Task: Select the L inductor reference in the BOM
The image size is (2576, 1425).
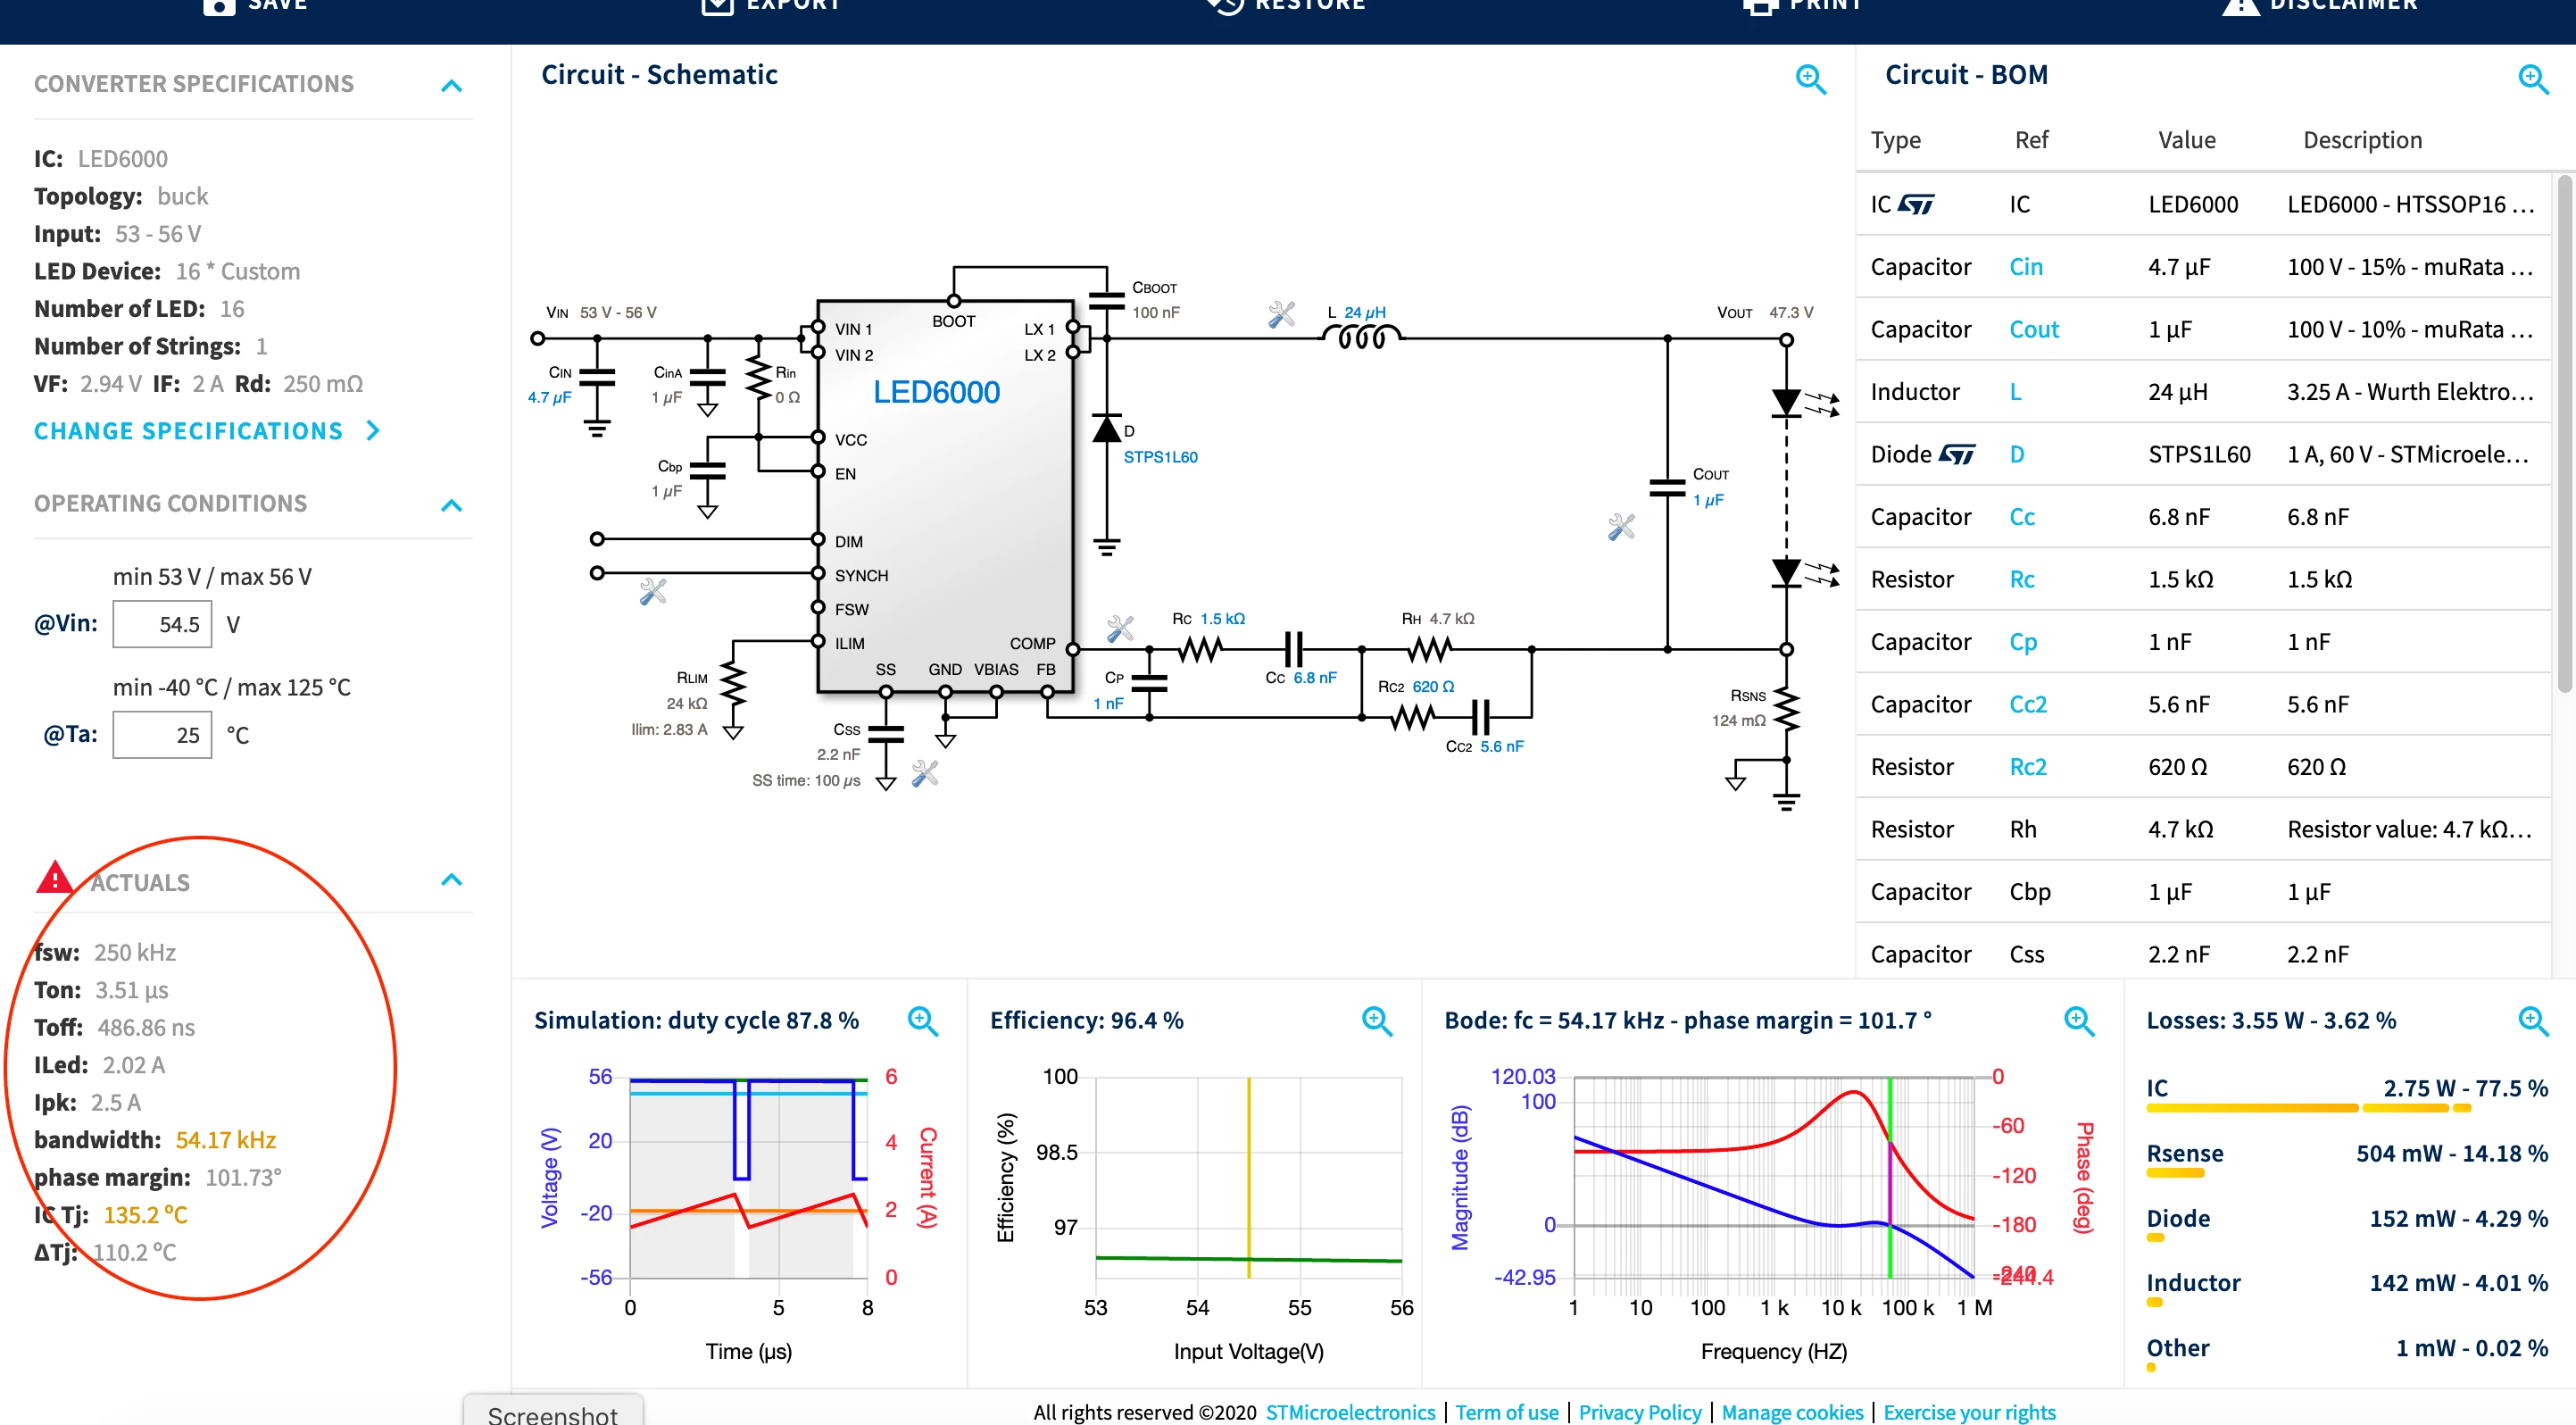Action: click(2015, 392)
